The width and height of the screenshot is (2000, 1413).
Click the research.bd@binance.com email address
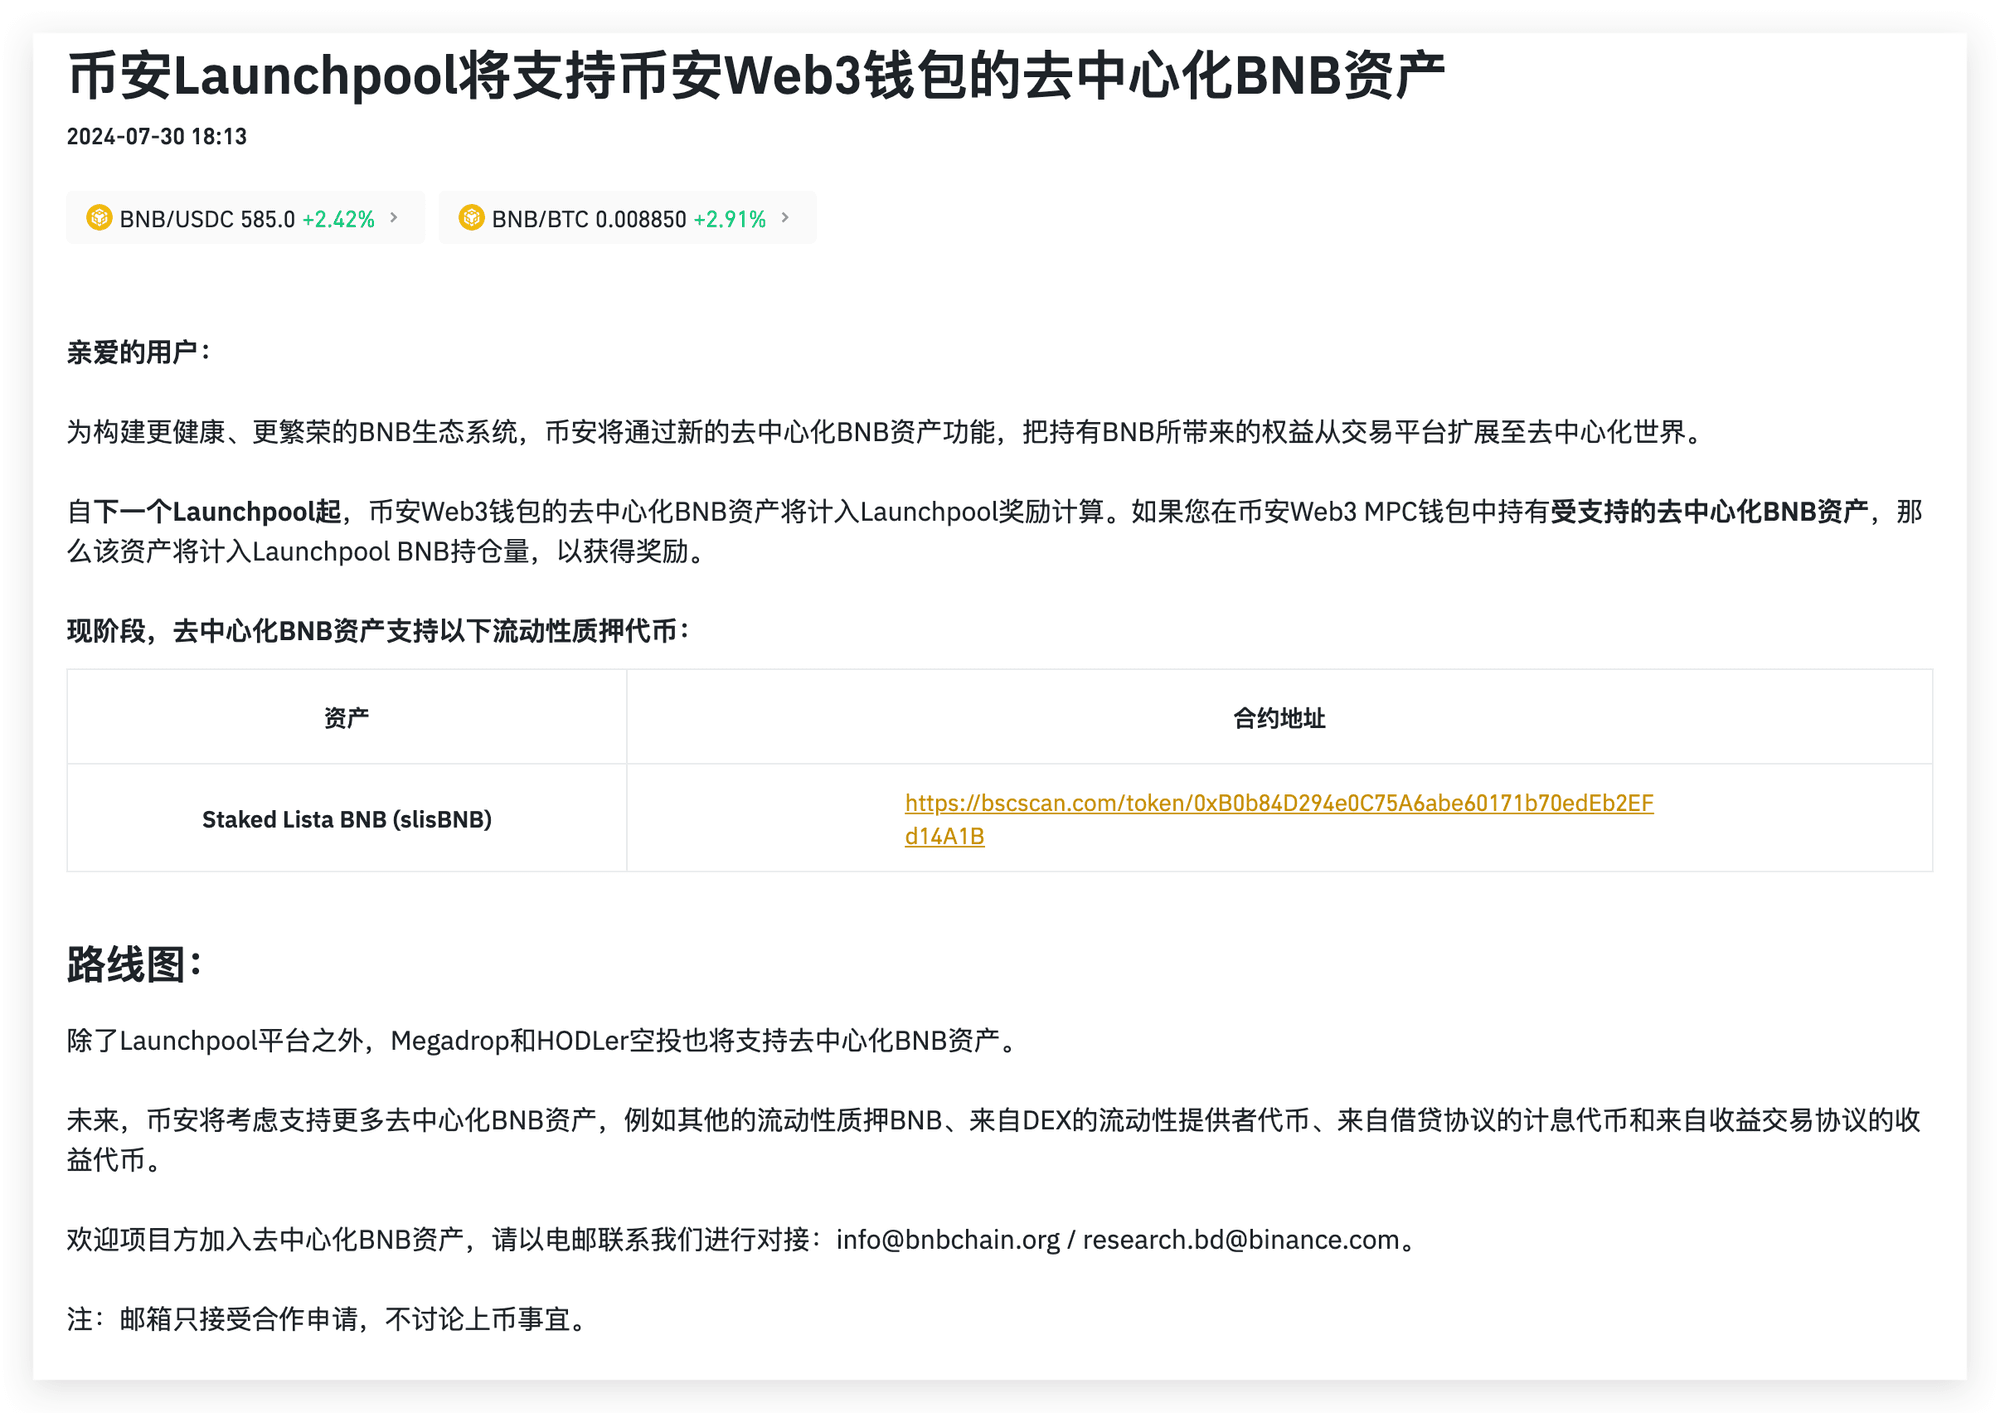1241,1239
